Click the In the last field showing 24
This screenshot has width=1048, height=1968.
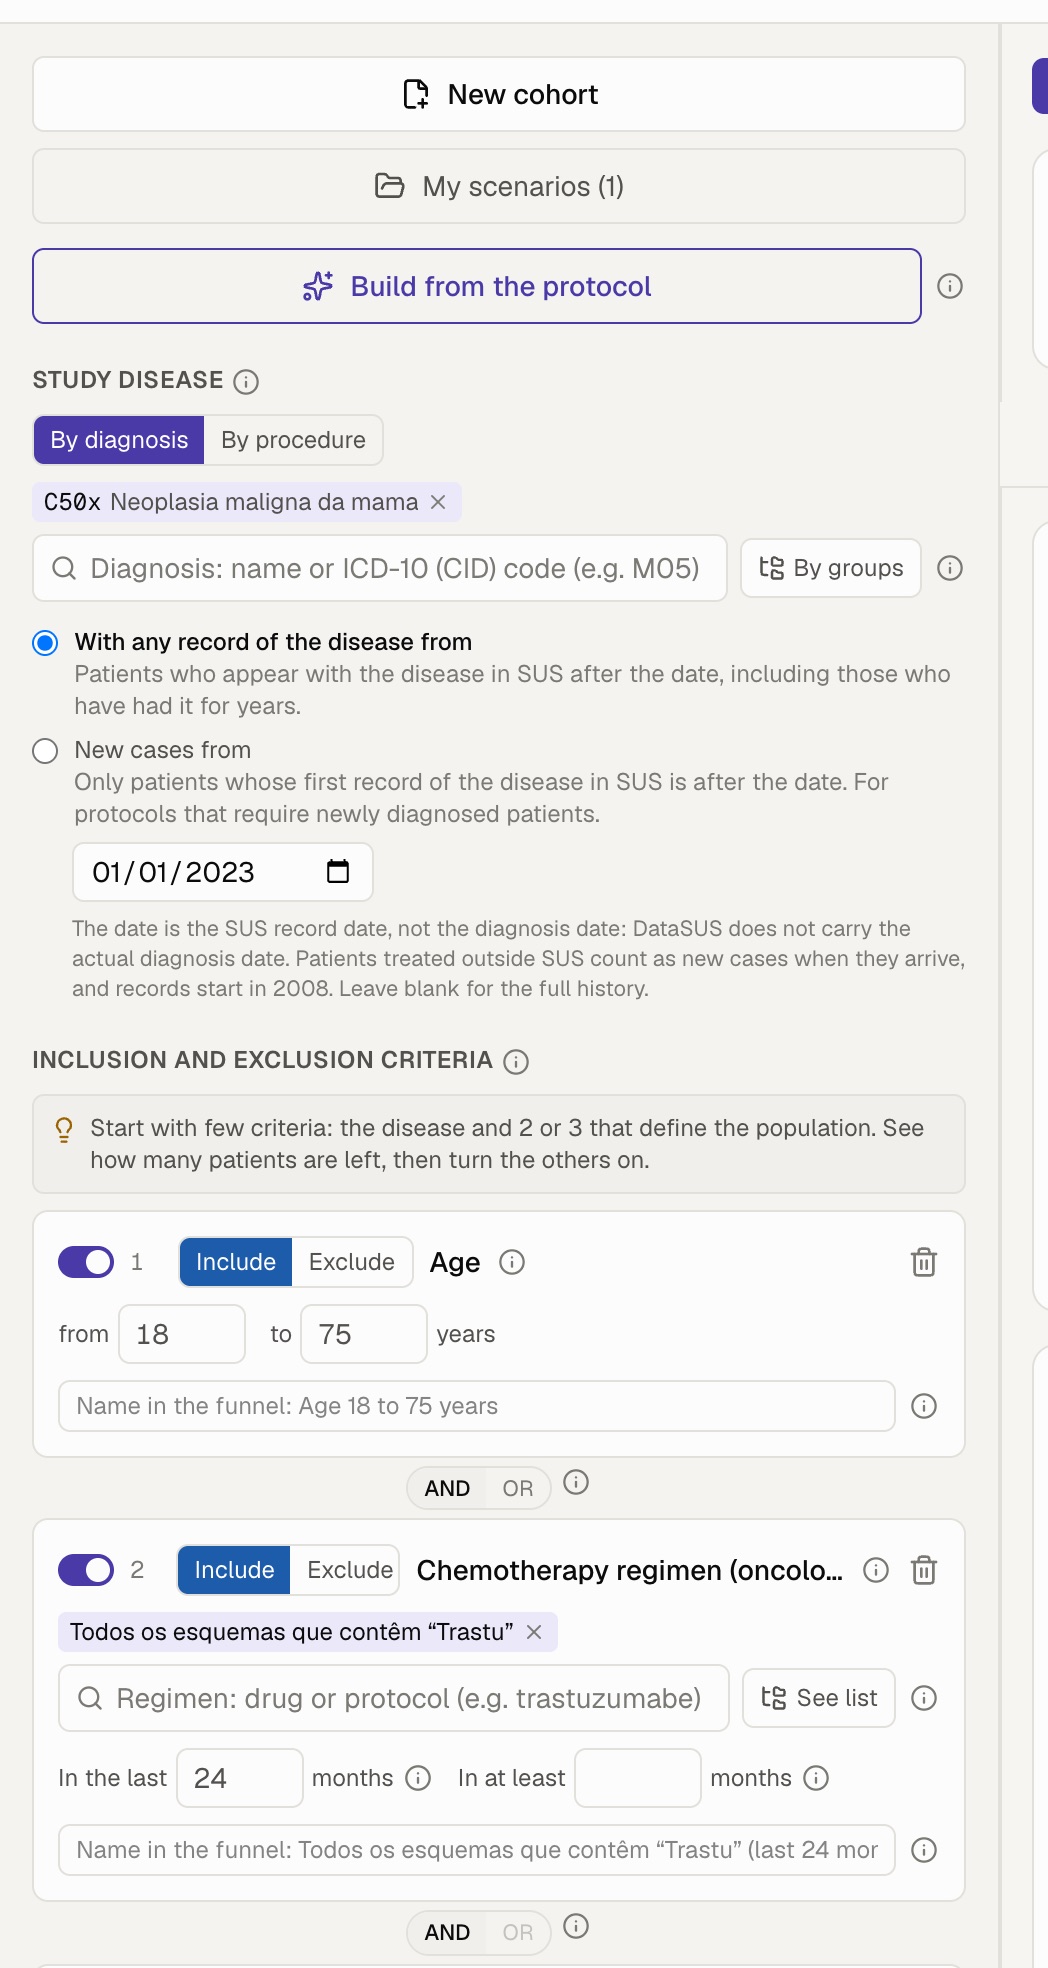click(240, 1778)
